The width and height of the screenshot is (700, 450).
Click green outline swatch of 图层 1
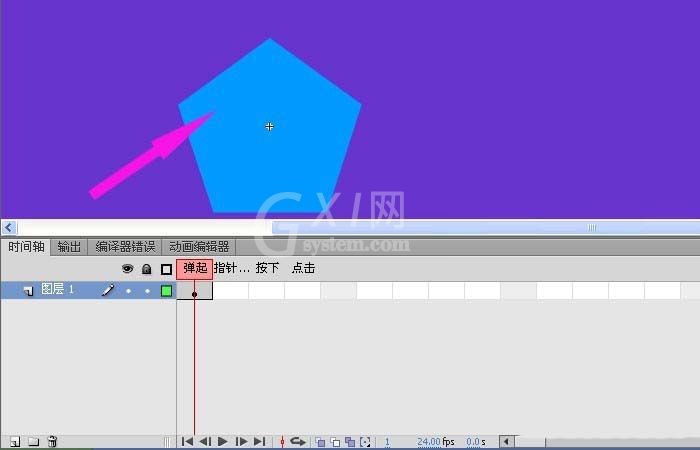click(166, 291)
